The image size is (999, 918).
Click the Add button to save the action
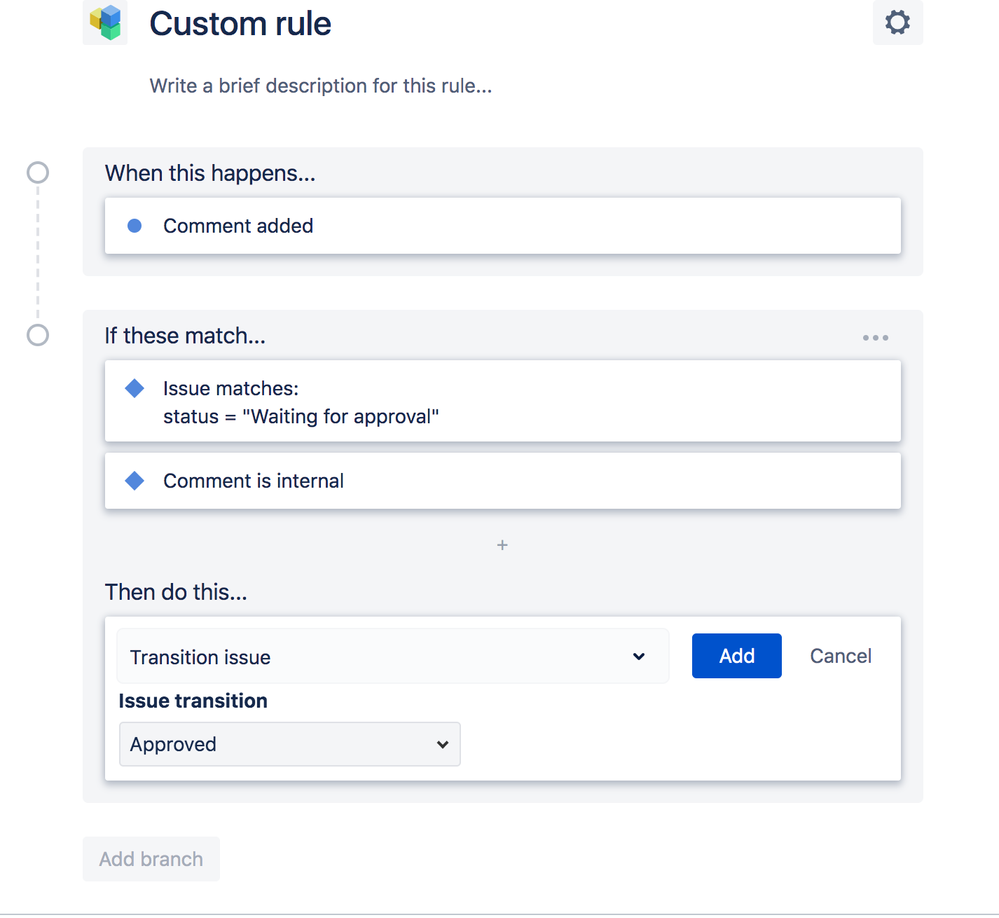(x=736, y=656)
